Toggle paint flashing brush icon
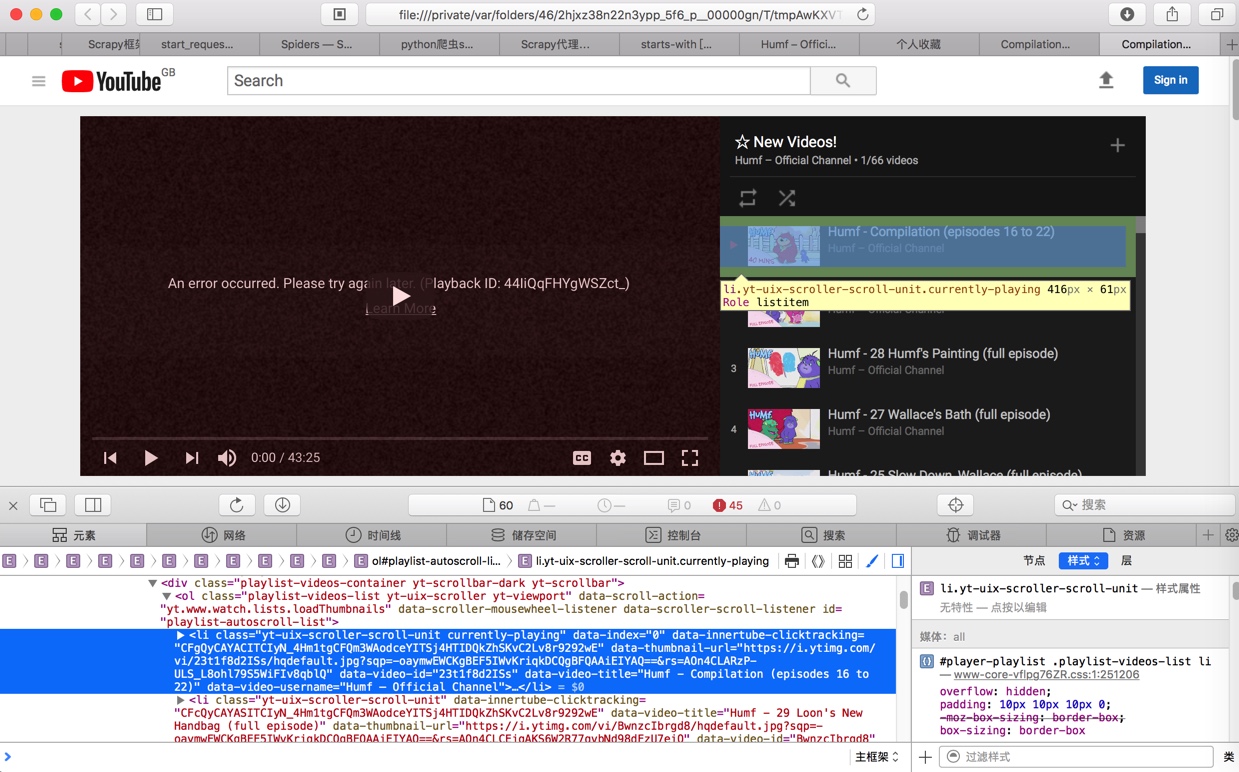 (x=872, y=561)
